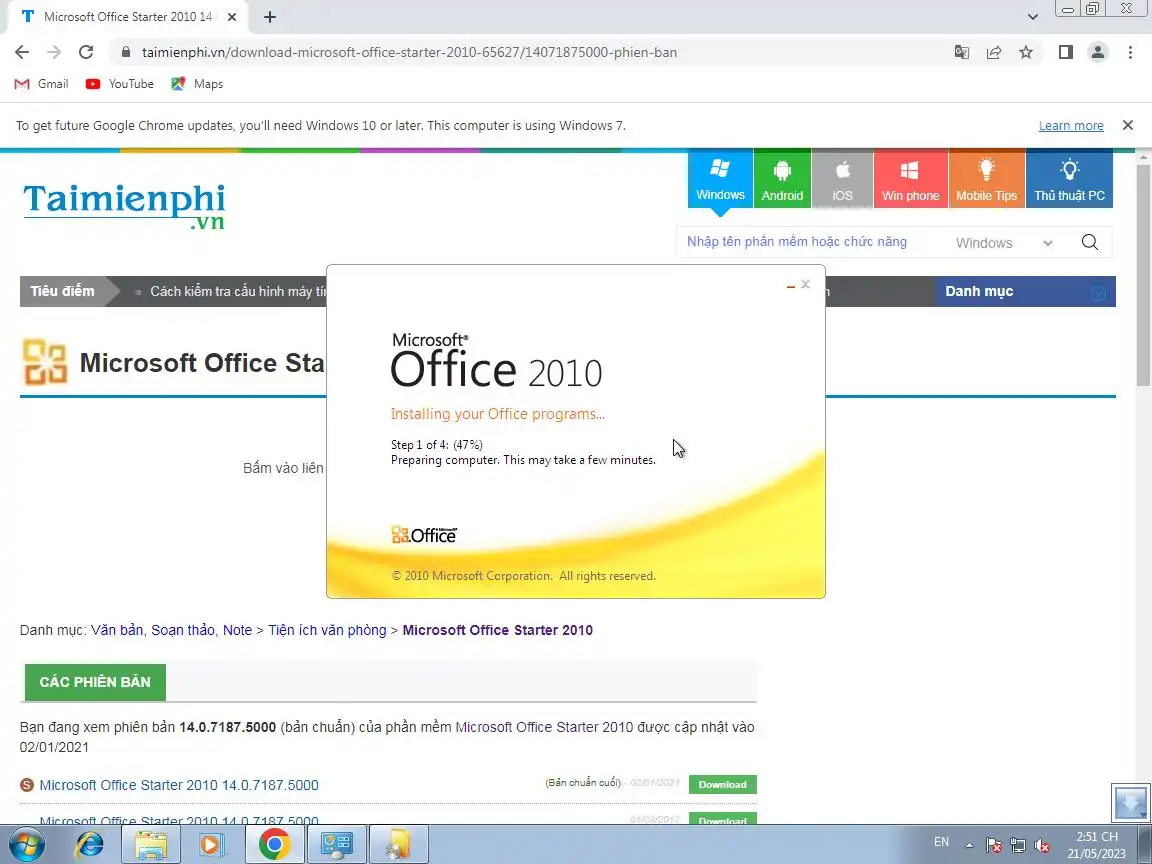Open the YouTube bookmark
Image resolution: width=1152 pixels, height=864 pixels.
(x=120, y=84)
